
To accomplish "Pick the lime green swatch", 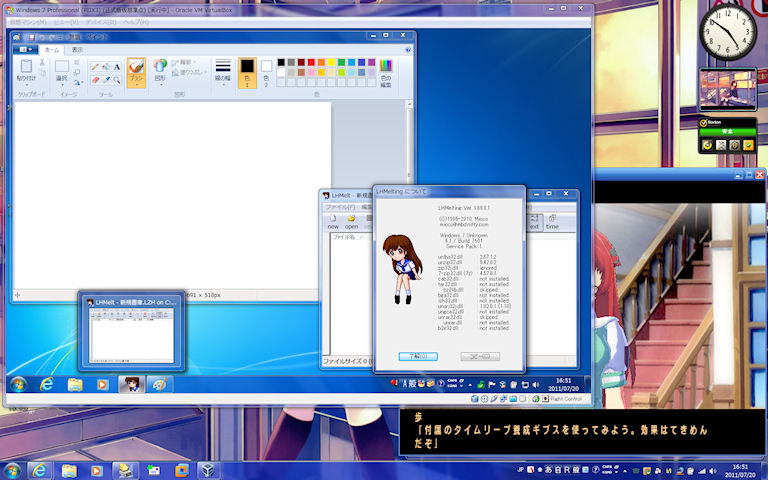I will tap(341, 72).
